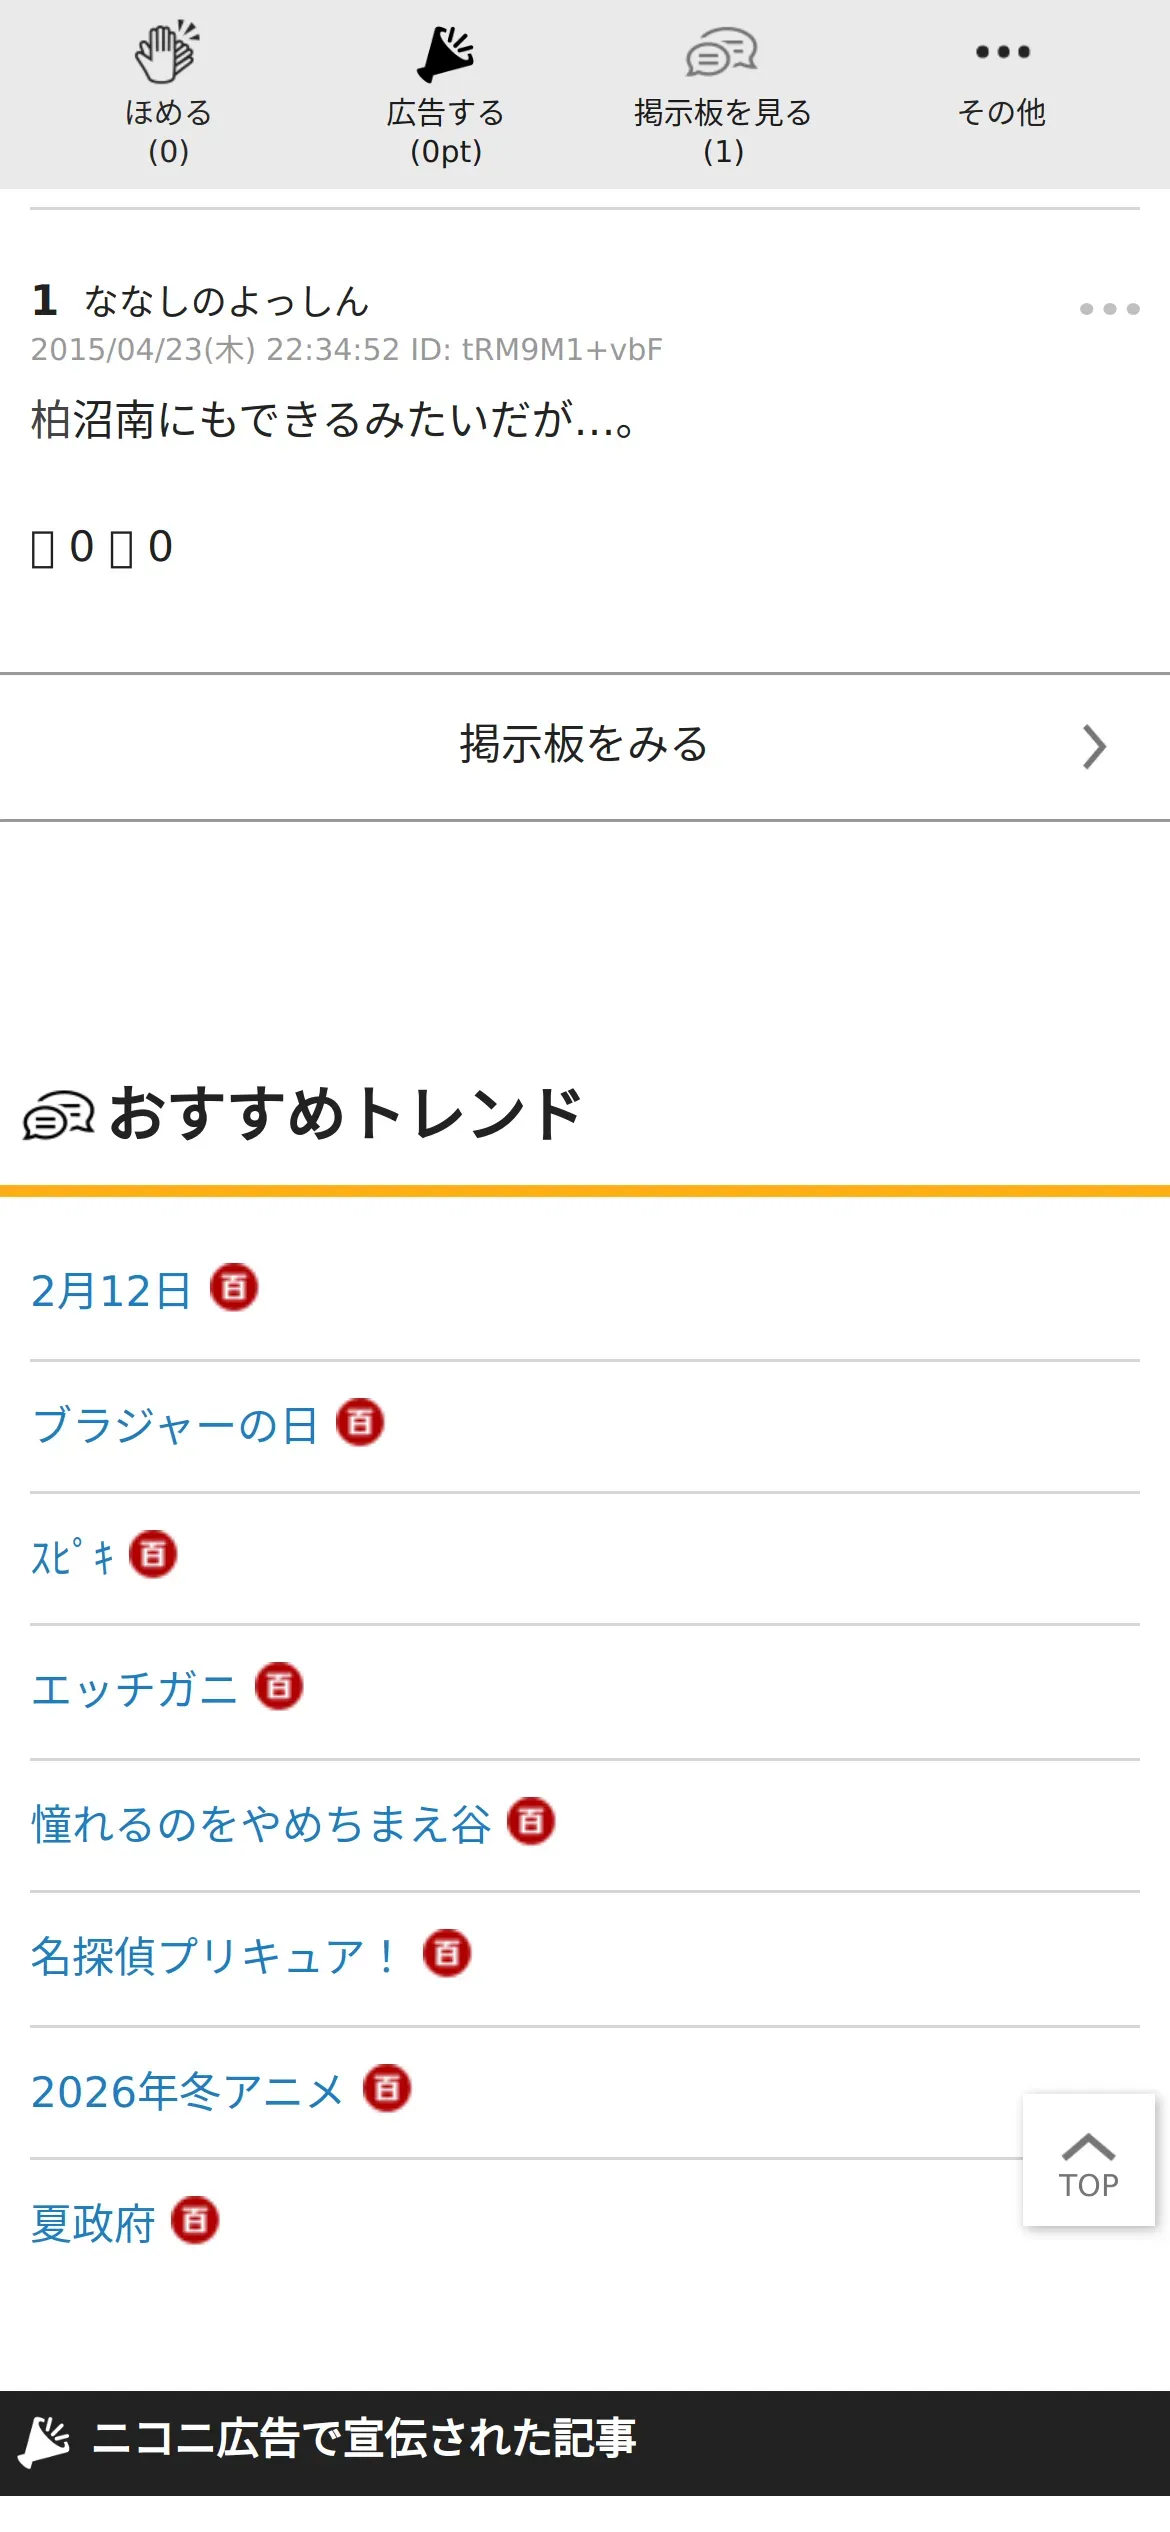Tap the megaphone 広告する icon
The height and width of the screenshot is (2532, 1170).
pos(445,52)
